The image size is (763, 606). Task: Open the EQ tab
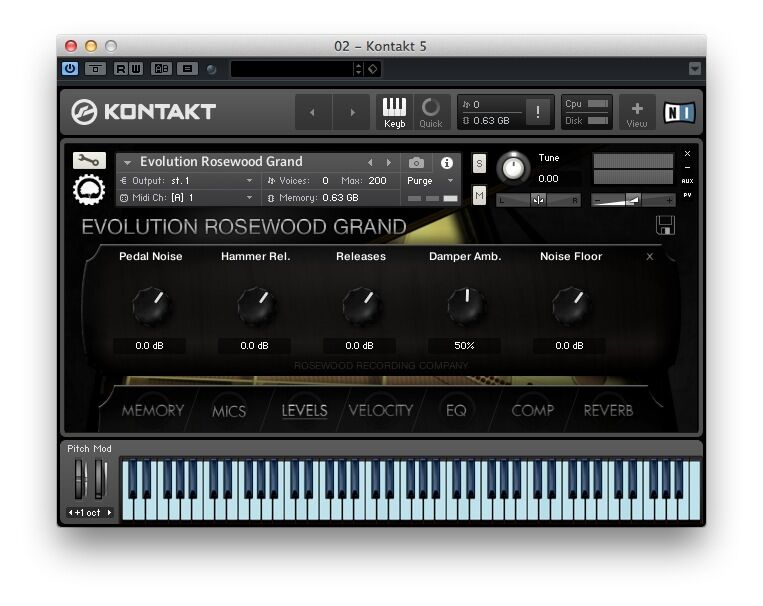pos(456,411)
